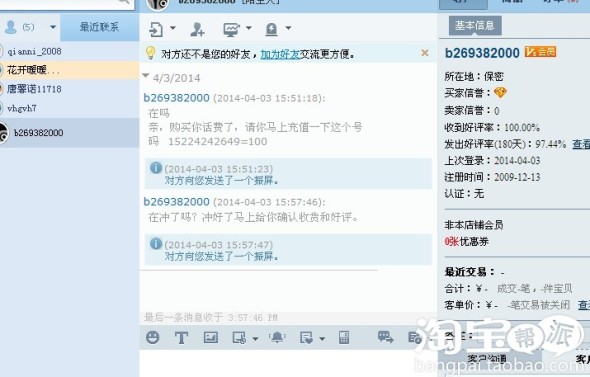Collapse the 4/3/2014 message group
Image resolution: width=590 pixels, height=377 pixels.
(146, 76)
